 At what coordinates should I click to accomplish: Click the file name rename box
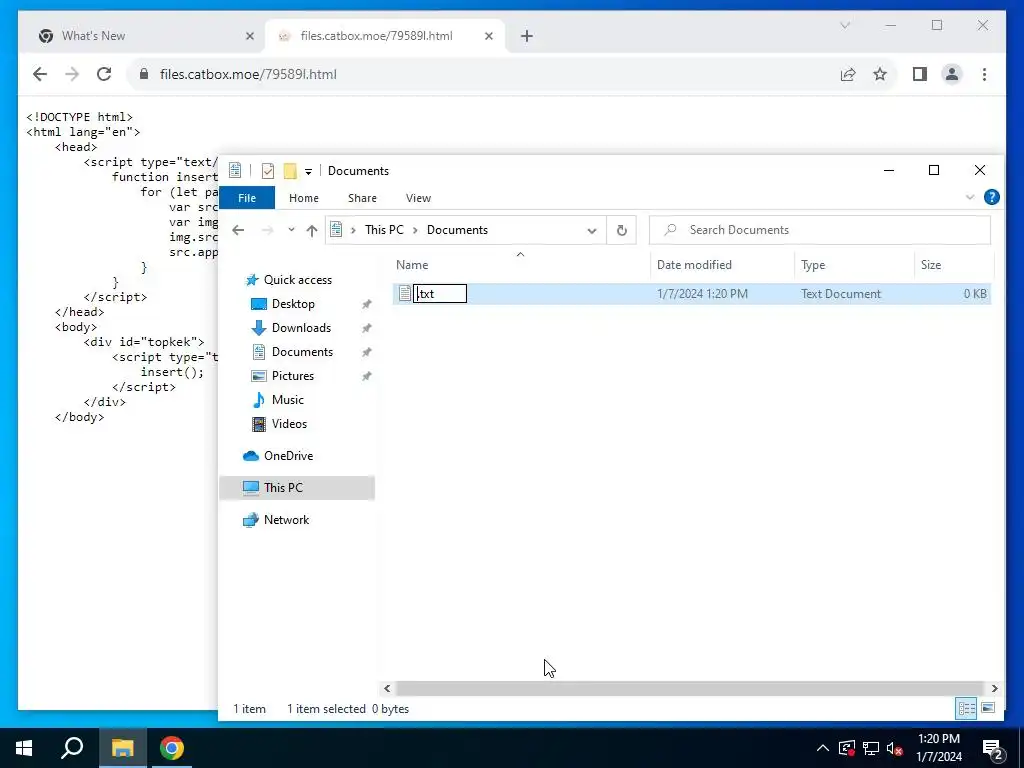click(440, 294)
